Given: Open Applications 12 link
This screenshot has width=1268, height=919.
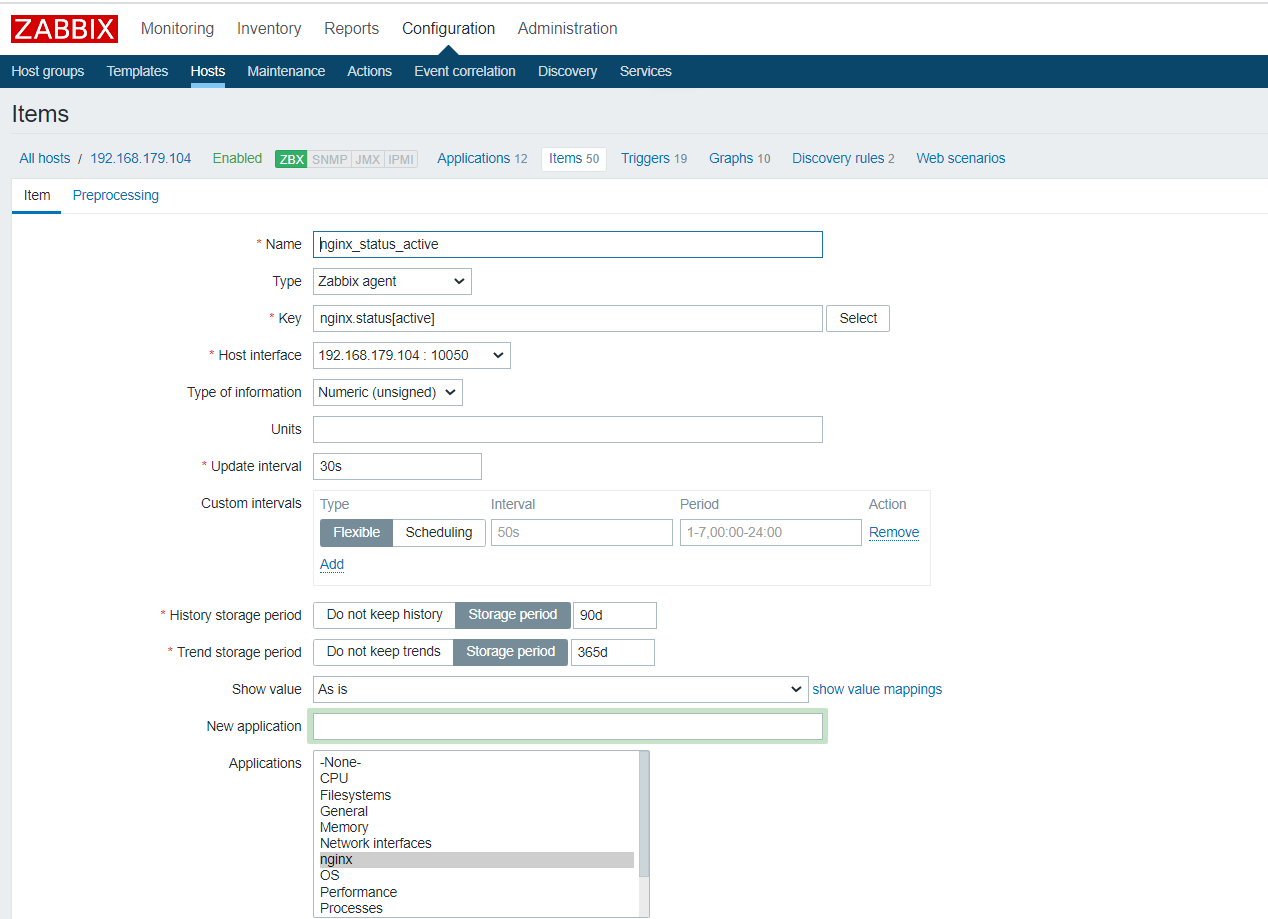Looking at the screenshot, I should click(x=482, y=158).
